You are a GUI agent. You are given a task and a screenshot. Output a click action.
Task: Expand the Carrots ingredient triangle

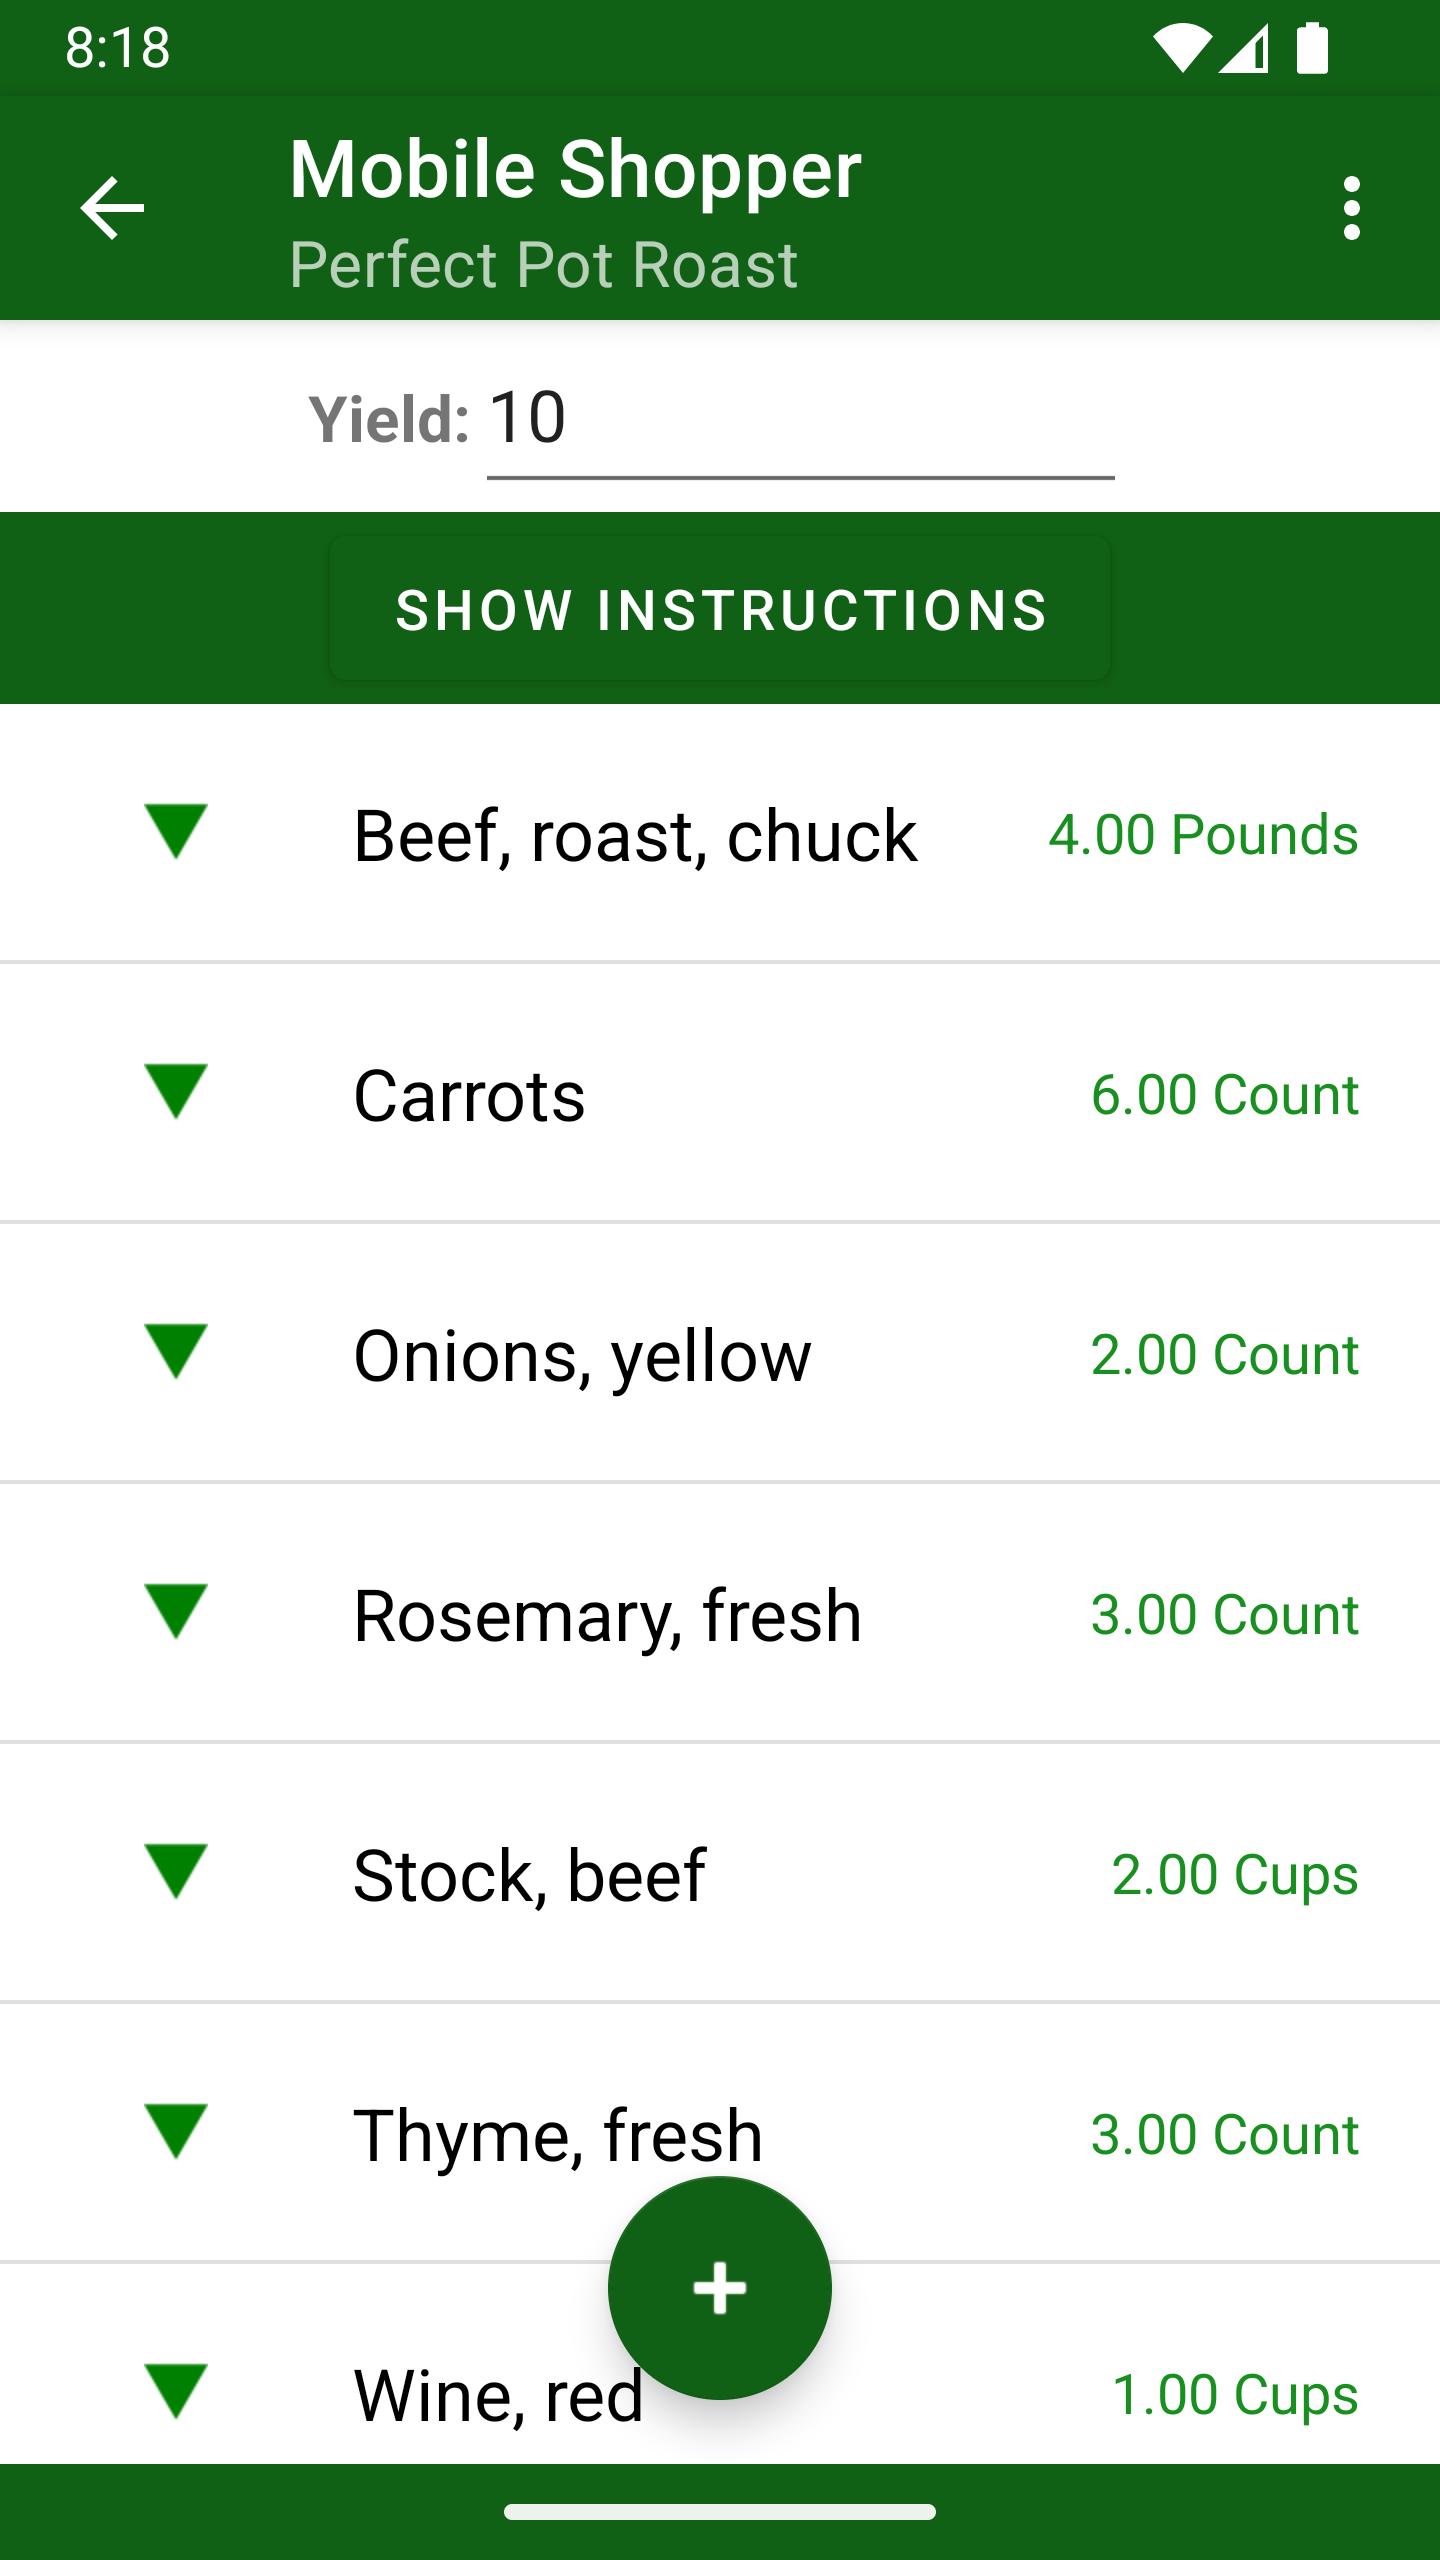[176, 1091]
